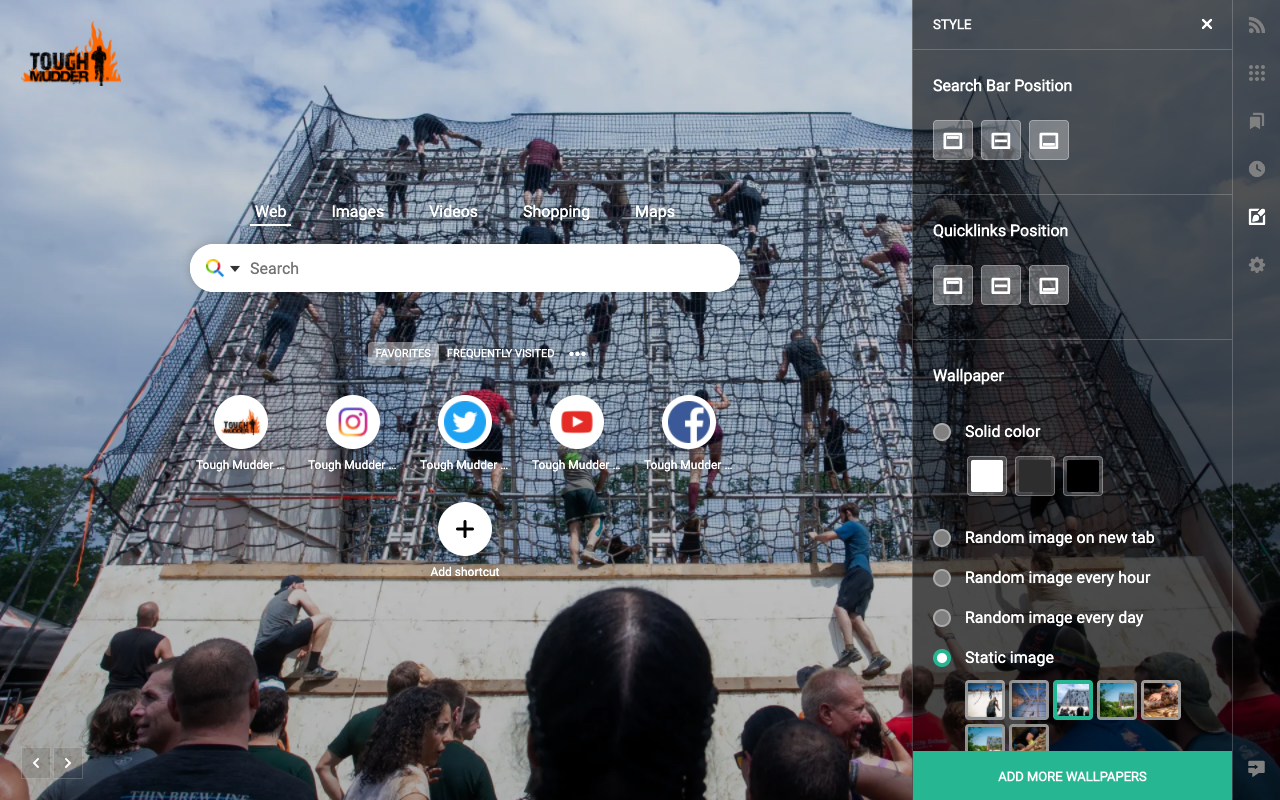
Task: Show the Frequently Visited tab
Action: (500, 353)
